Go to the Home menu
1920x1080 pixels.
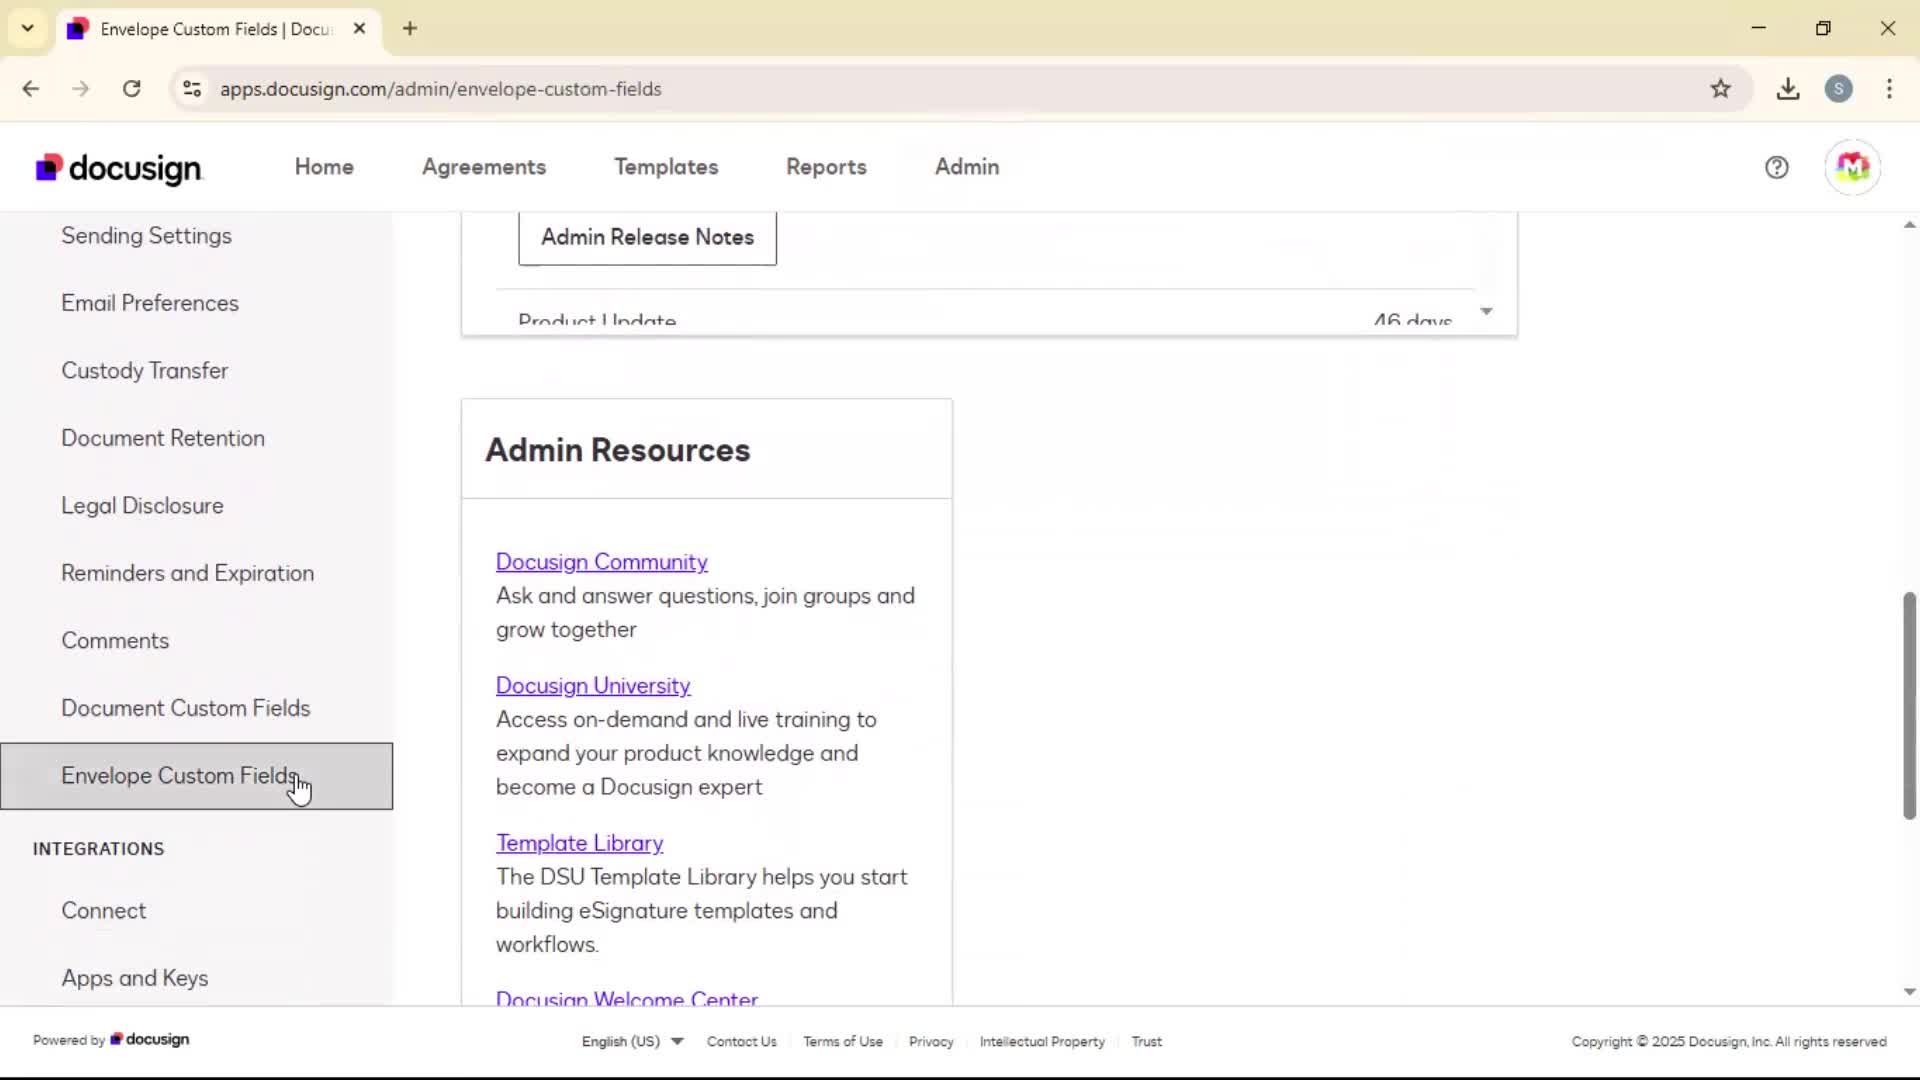coord(324,167)
